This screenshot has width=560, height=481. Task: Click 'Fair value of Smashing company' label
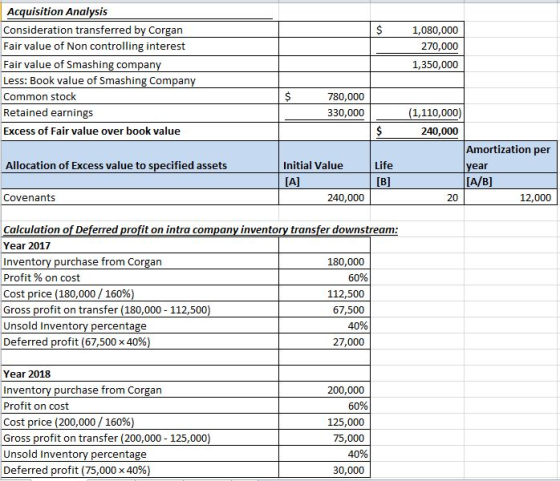pyautogui.click(x=82, y=65)
